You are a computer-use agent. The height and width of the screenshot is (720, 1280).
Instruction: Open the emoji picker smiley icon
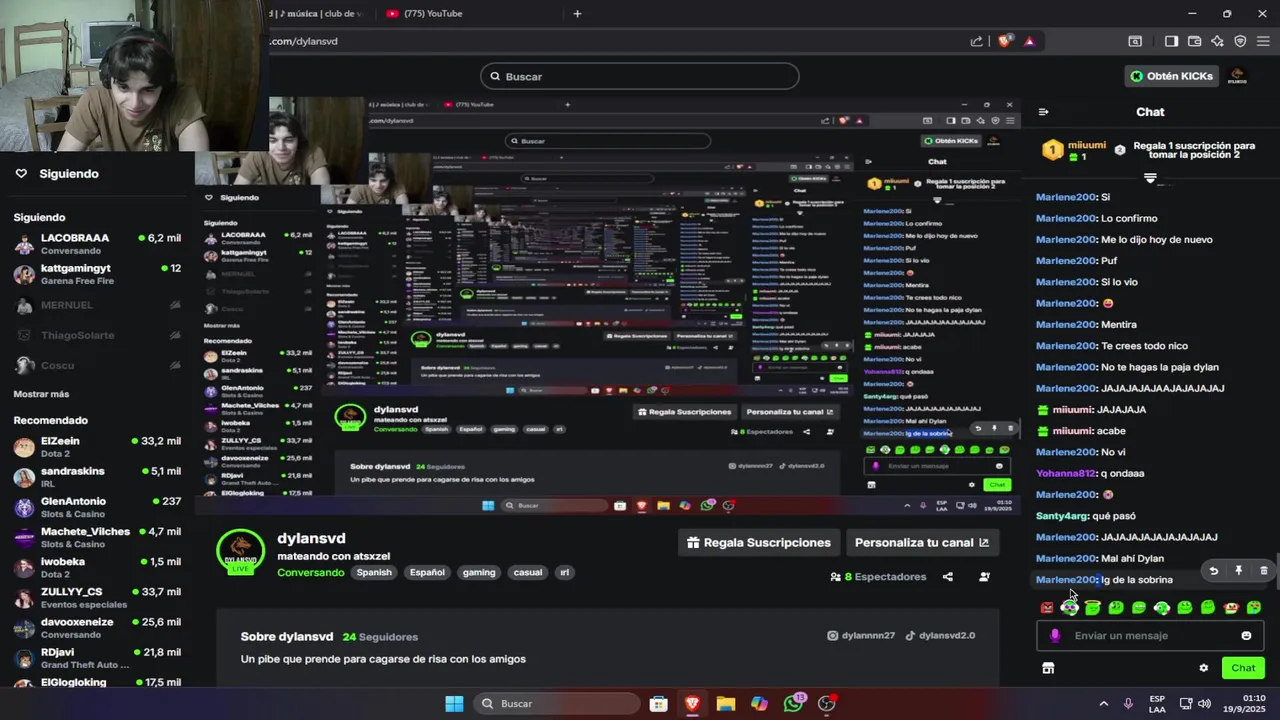click(x=1246, y=635)
